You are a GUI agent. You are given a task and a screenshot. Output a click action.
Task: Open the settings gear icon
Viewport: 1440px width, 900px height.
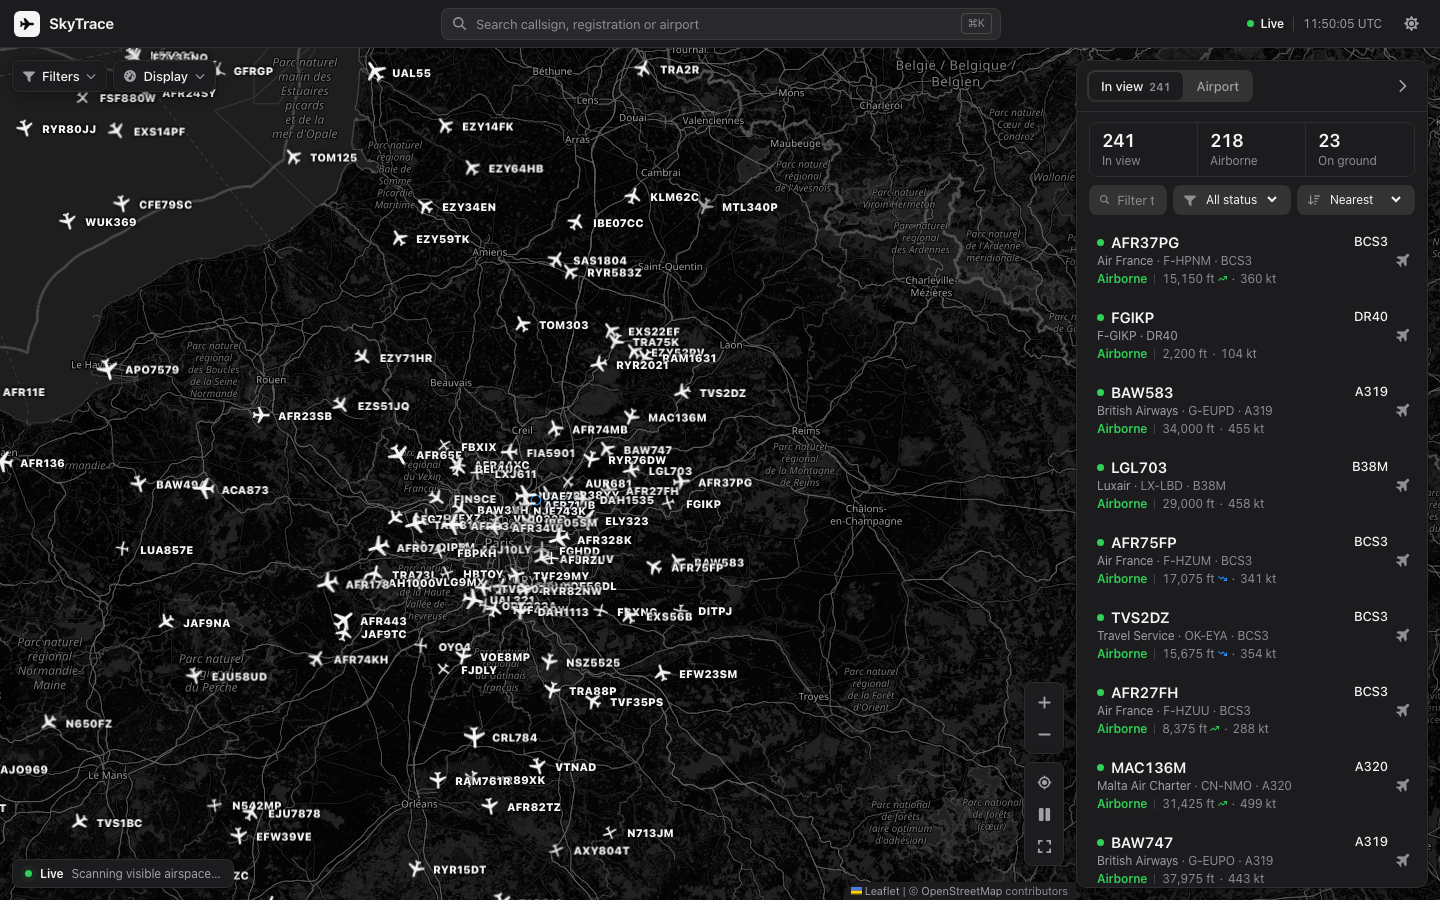1411,24
